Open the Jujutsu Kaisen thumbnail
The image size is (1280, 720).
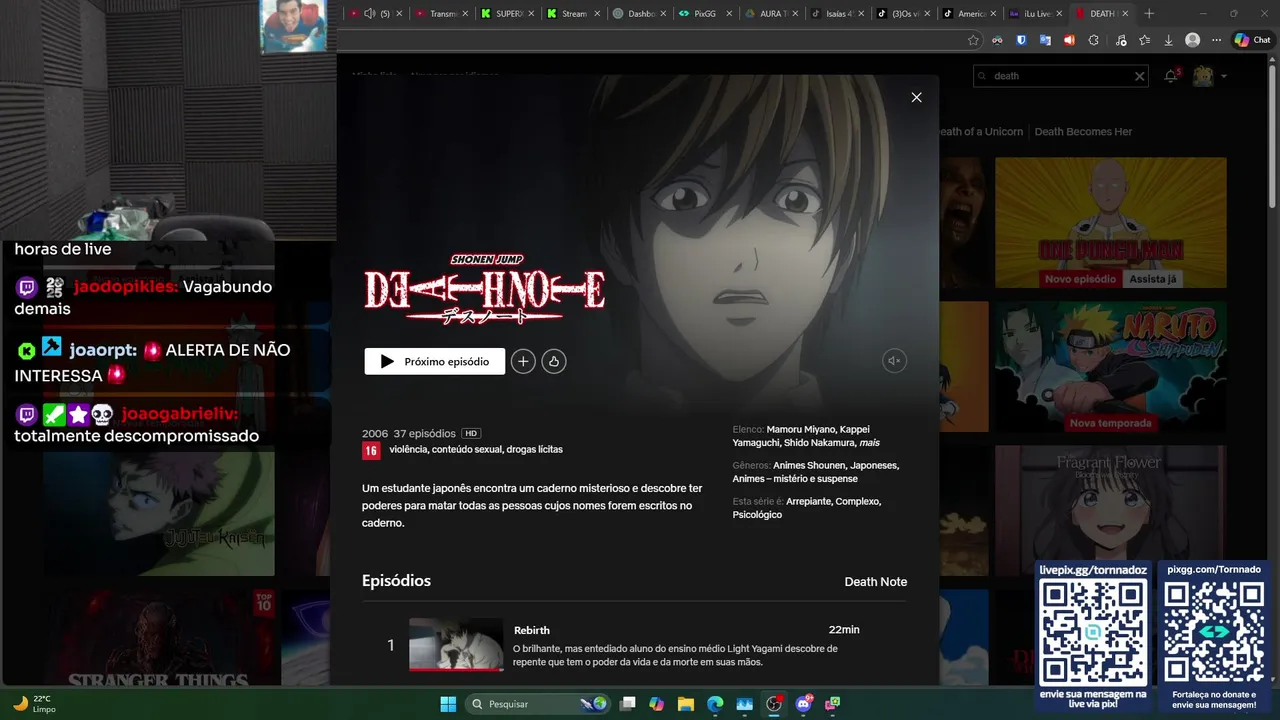pos(158,511)
